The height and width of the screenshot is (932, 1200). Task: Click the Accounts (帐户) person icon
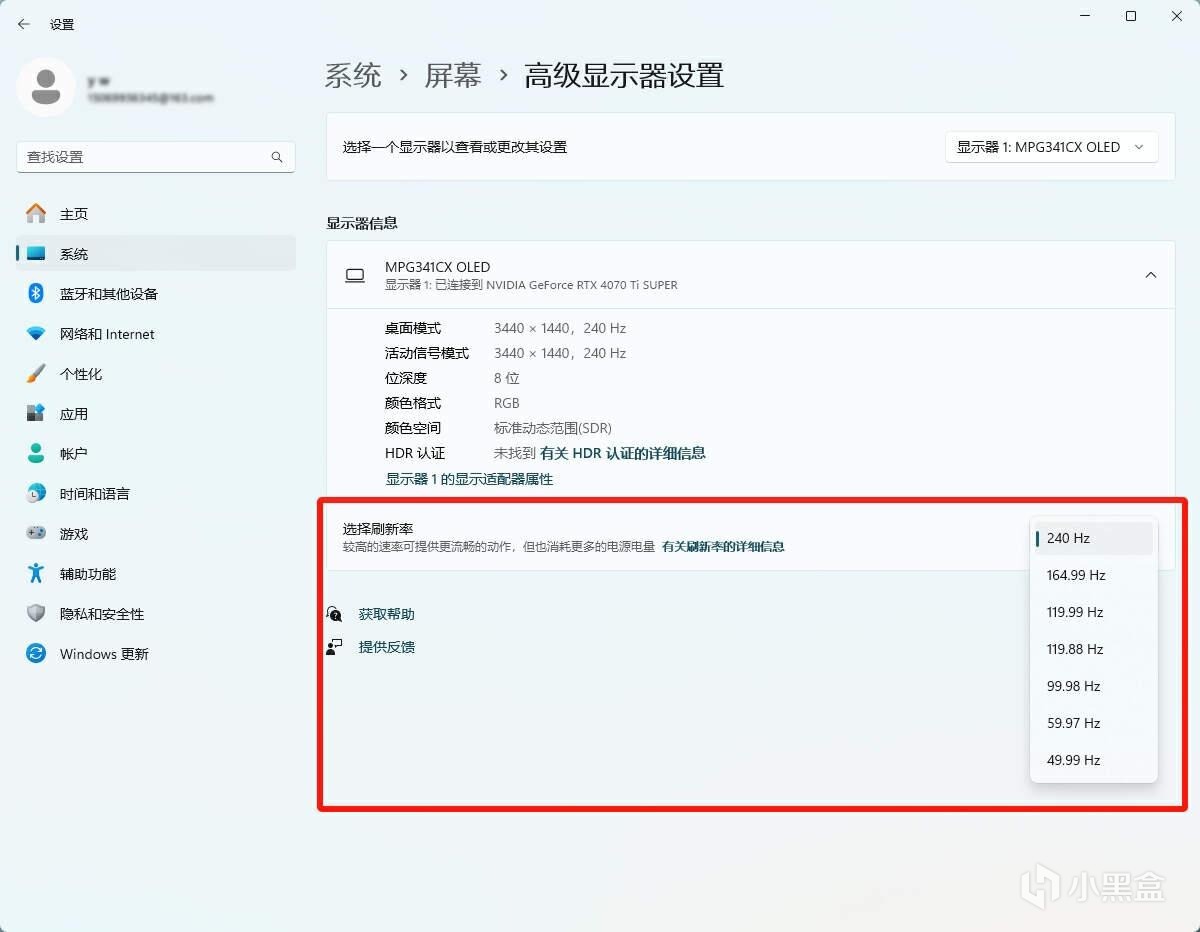(x=36, y=453)
